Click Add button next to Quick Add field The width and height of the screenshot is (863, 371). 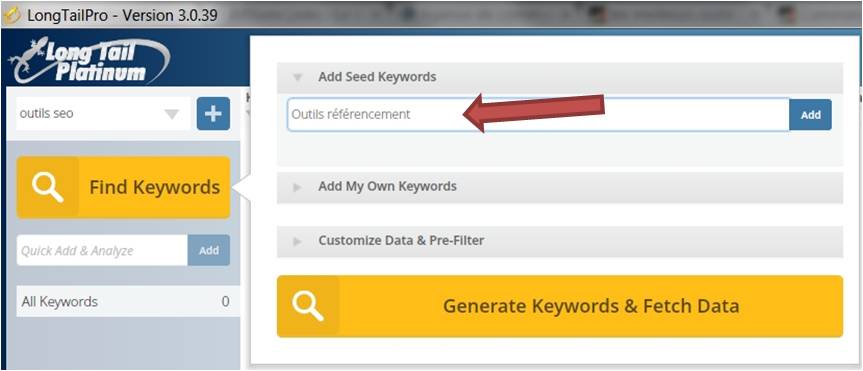coord(209,250)
